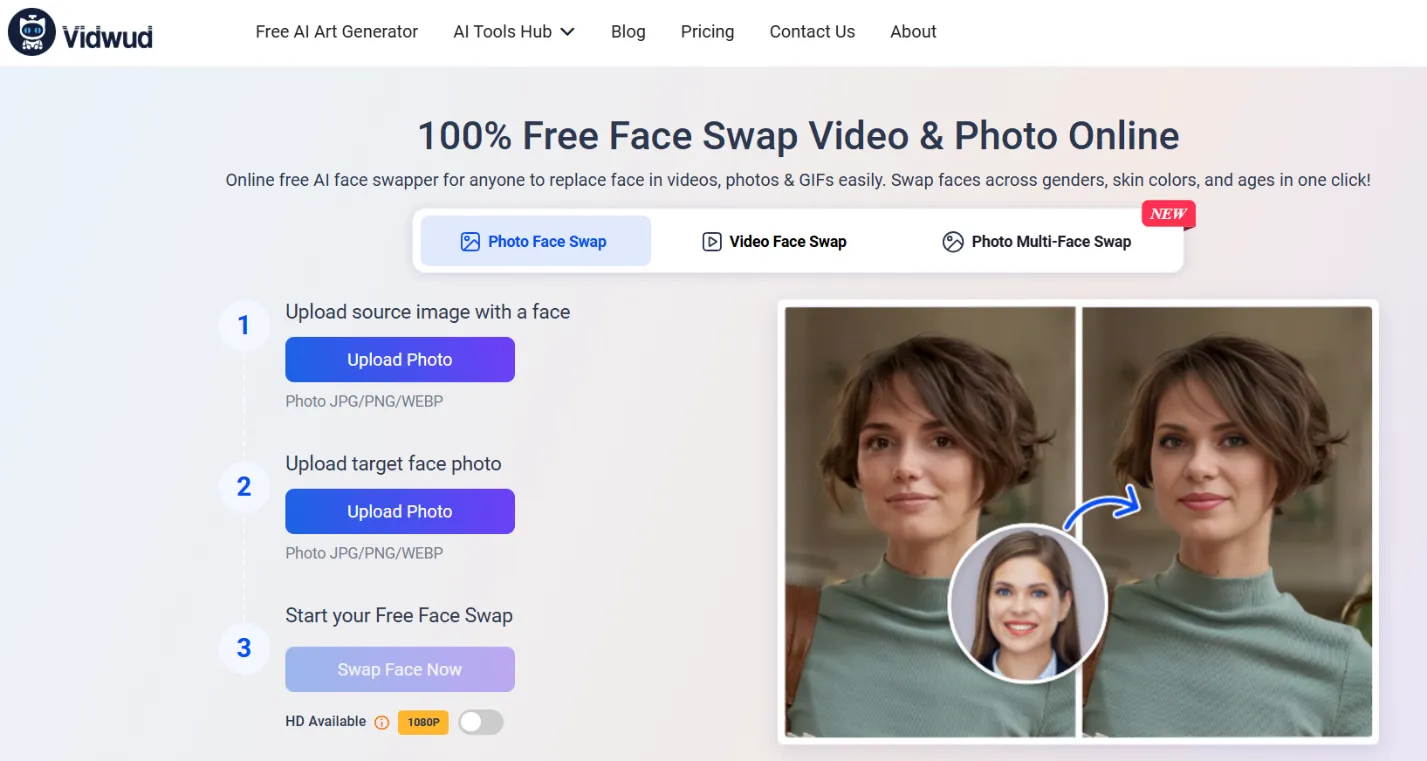The height and width of the screenshot is (761, 1427).
Task: Open the Pricing page
Action: [x=707, y=32]
